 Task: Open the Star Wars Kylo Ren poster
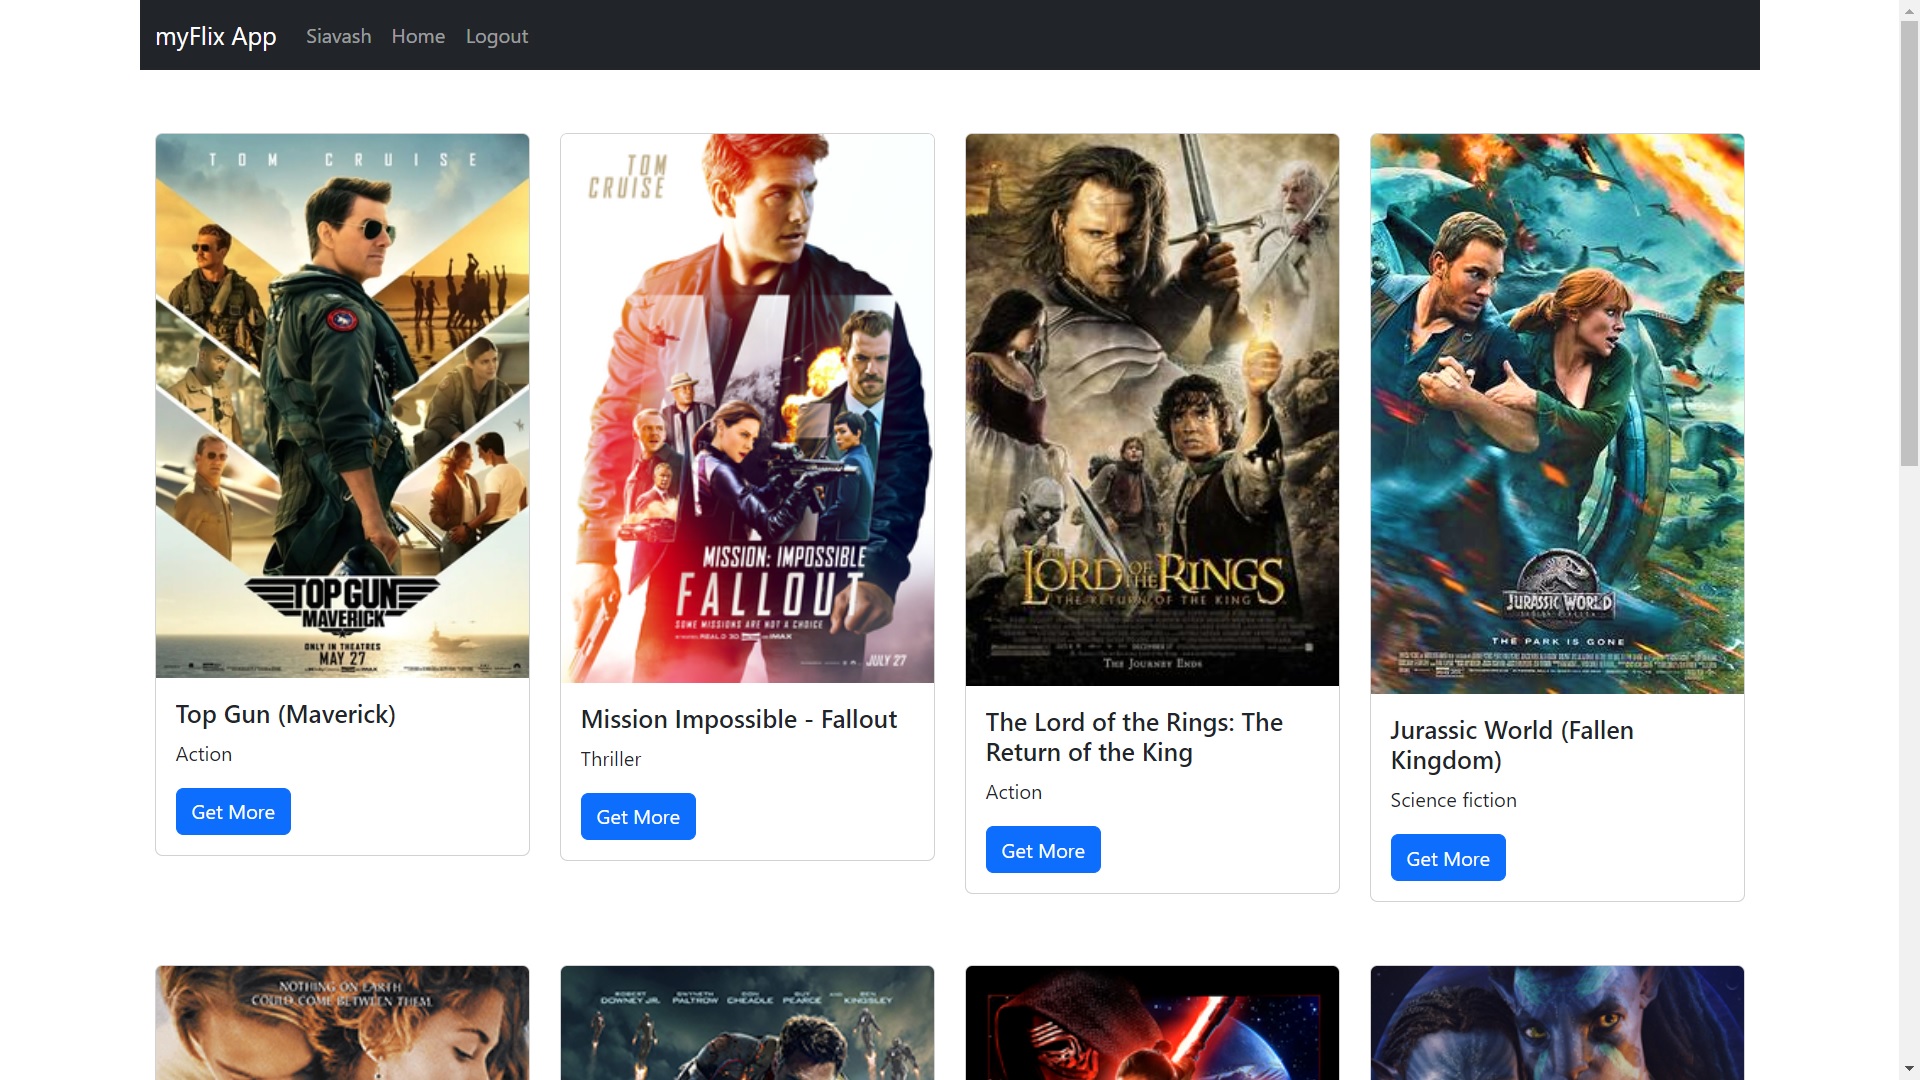pyautogui.click(x=1152, y=1022)
